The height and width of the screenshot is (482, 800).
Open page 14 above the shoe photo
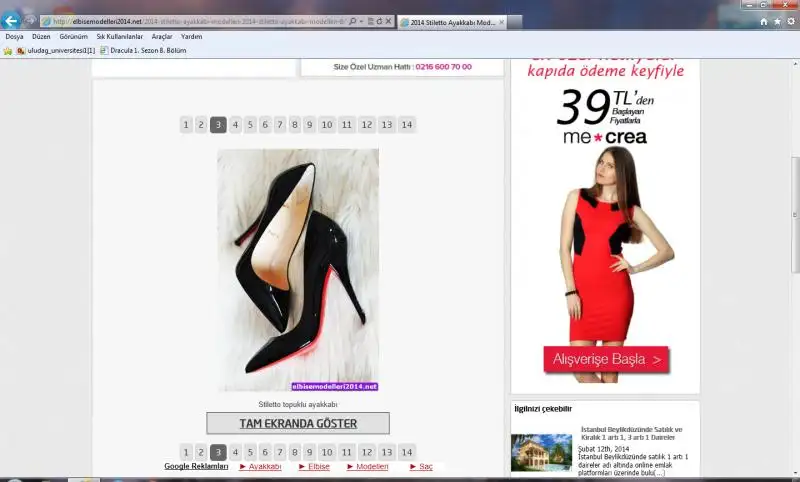407,124
